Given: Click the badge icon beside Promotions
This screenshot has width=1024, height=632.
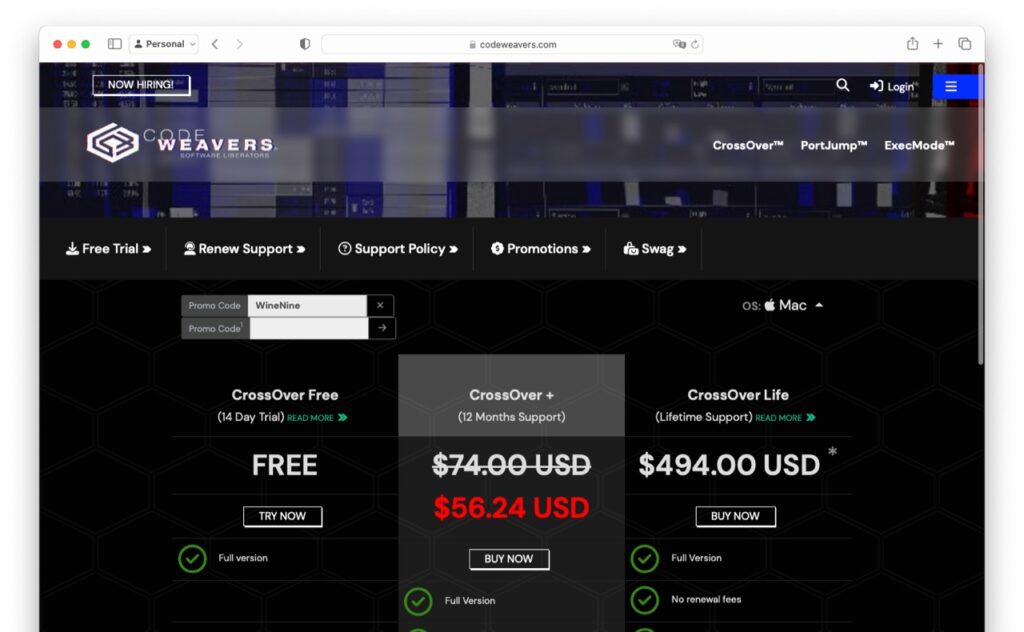Looking at the screenshot, I should tap(496, 248).
